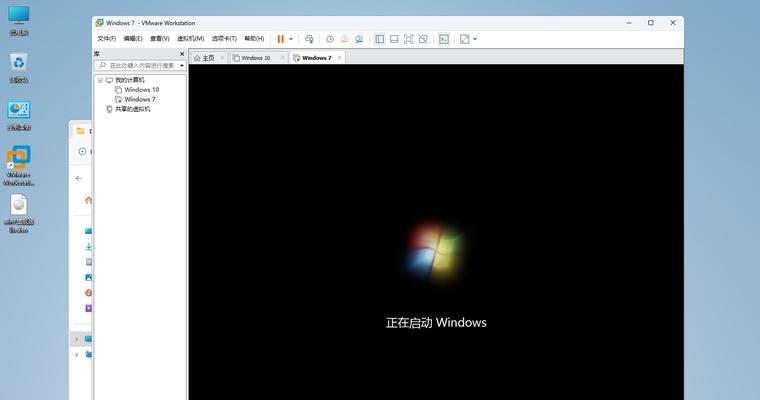Revert to snapshot using the orange icon
Viewport: 760px width, 400px height.
point(344,39)
